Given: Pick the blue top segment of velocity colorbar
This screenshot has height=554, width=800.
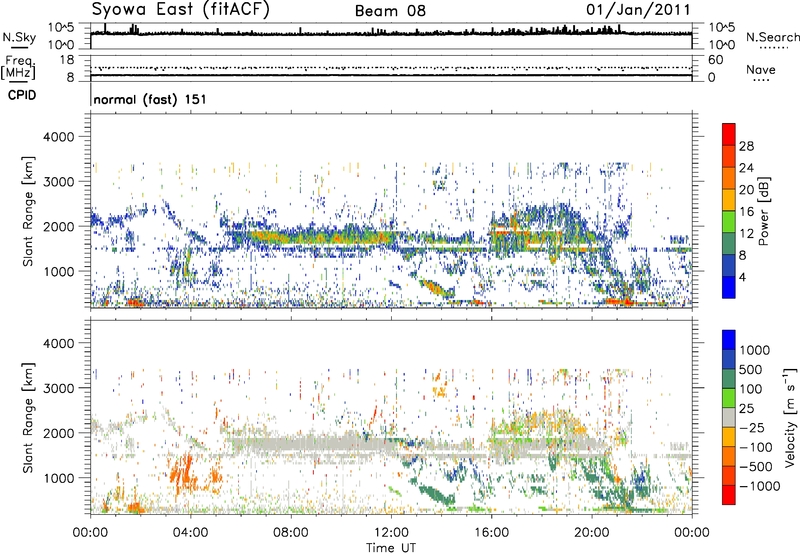Looking at the screenshot, I should [729, 340].
